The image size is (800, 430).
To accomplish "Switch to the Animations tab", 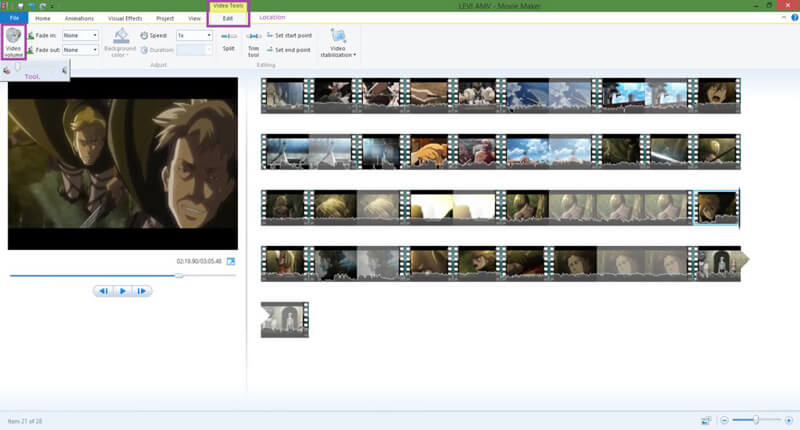I will coord(79,18).
